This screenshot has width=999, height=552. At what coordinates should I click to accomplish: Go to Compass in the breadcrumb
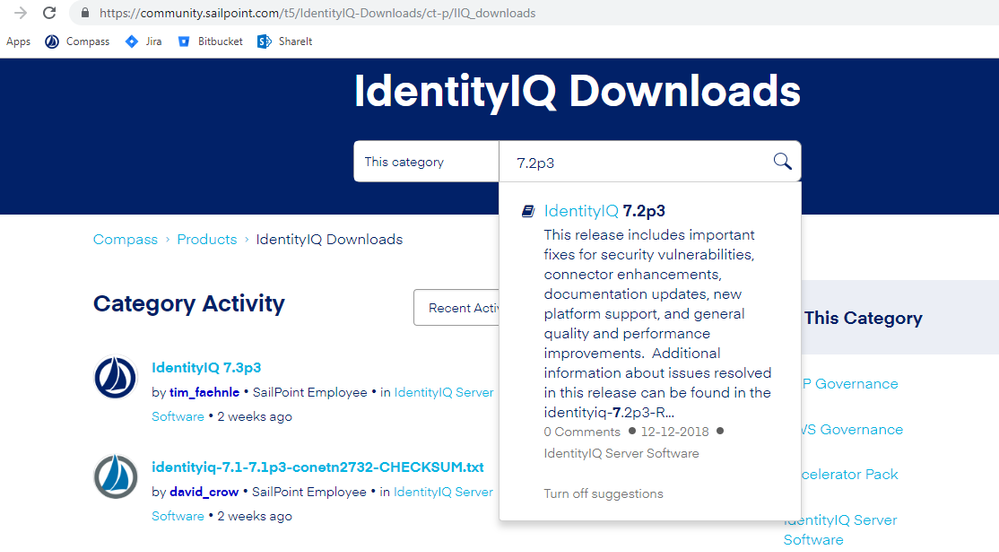(125, 239)
